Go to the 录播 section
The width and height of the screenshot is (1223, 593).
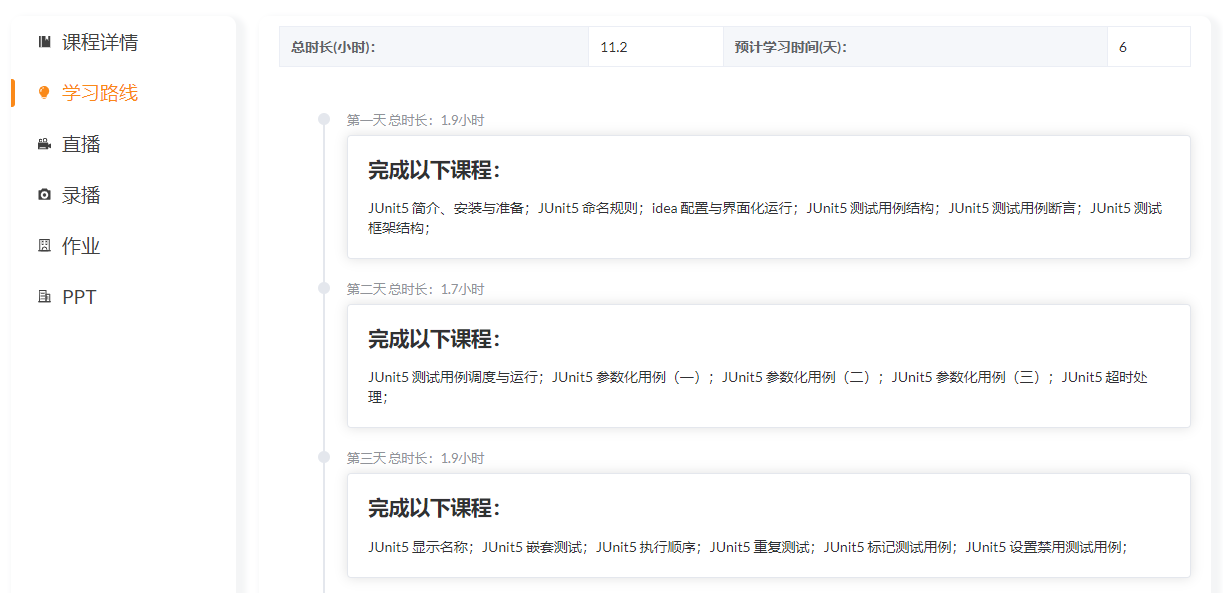click(81, 195)
